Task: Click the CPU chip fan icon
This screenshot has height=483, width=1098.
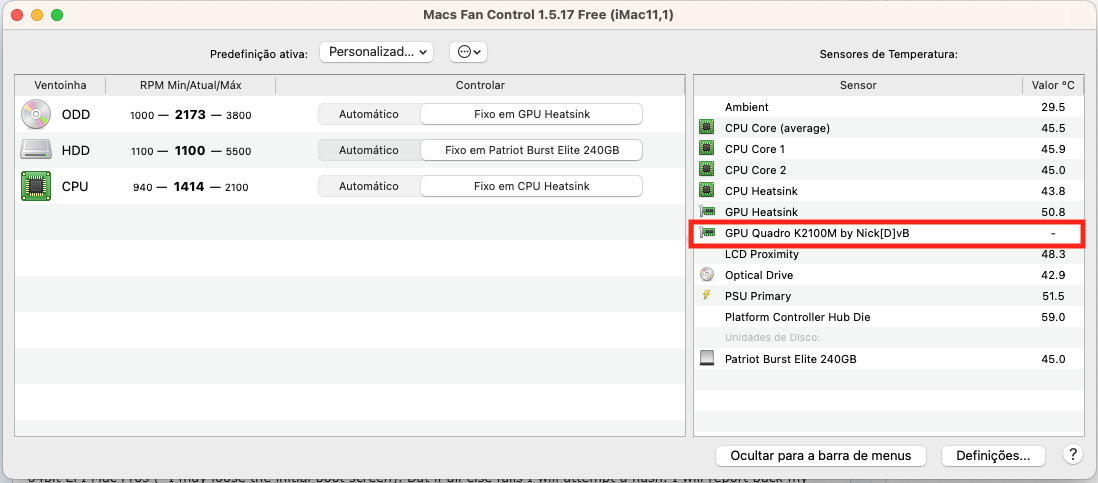Action: click(35, 187)
